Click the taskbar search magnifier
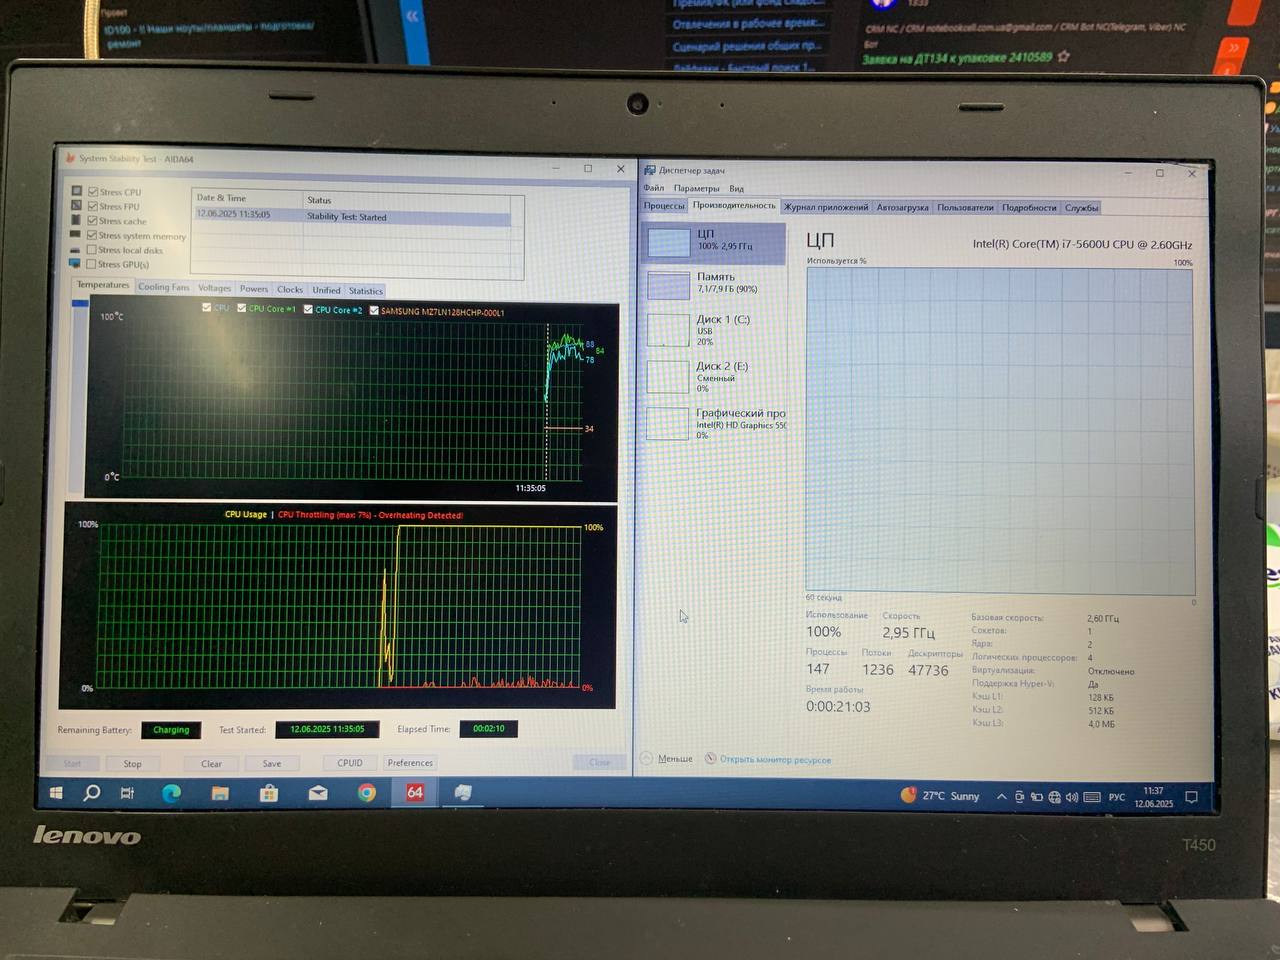Image resolution: width=1280 pixels, height=960 pixels. point(91,793)
